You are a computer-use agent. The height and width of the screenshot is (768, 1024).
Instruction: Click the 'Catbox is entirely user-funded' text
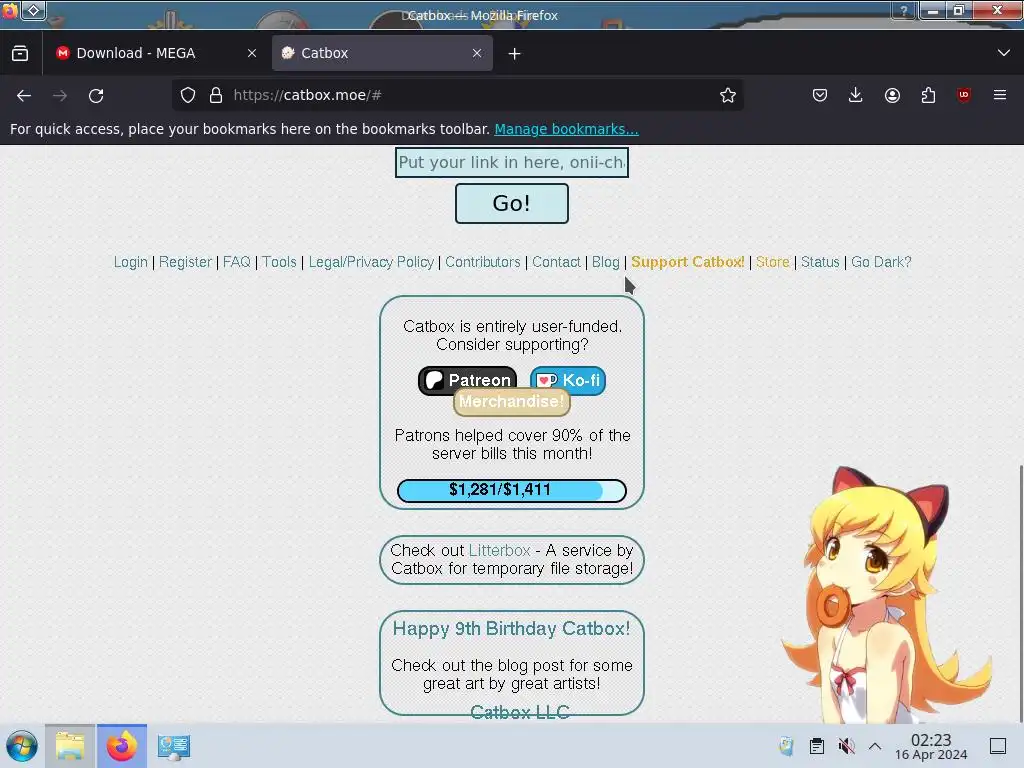point(512,335)
